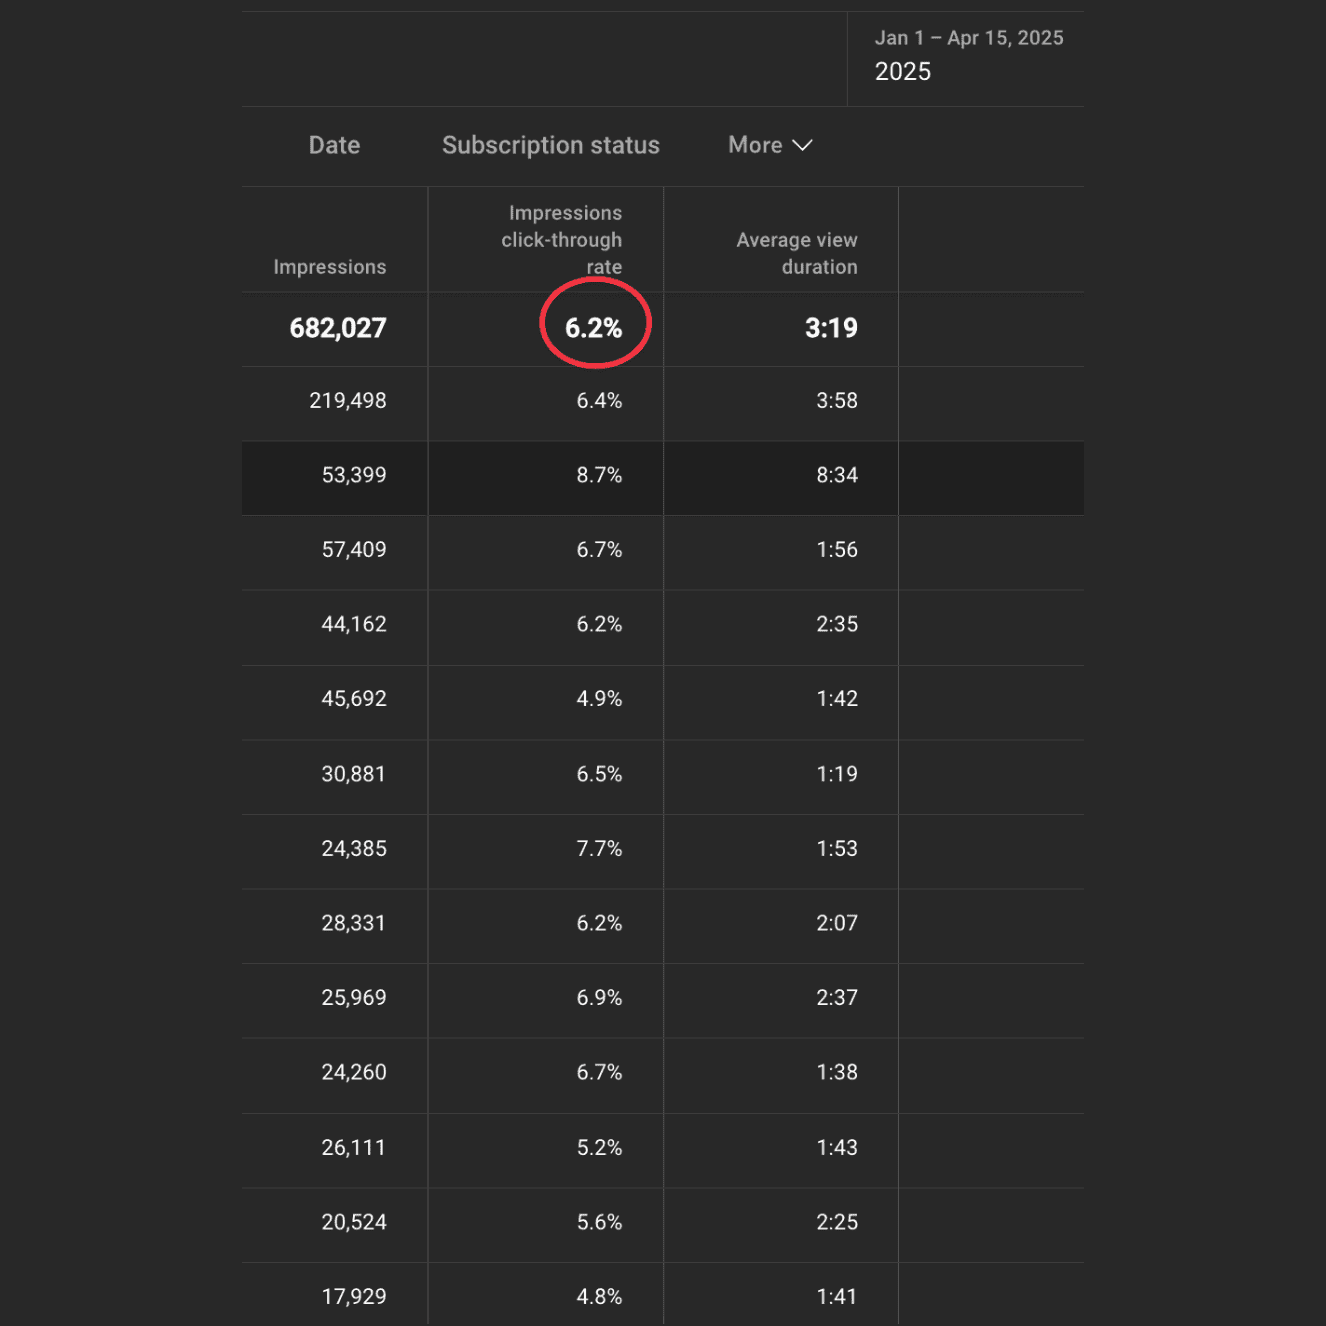The width and height of the screenshot is (1326, 1326).
Task: Click total average duration 3:19
Action: coord(830,328)
